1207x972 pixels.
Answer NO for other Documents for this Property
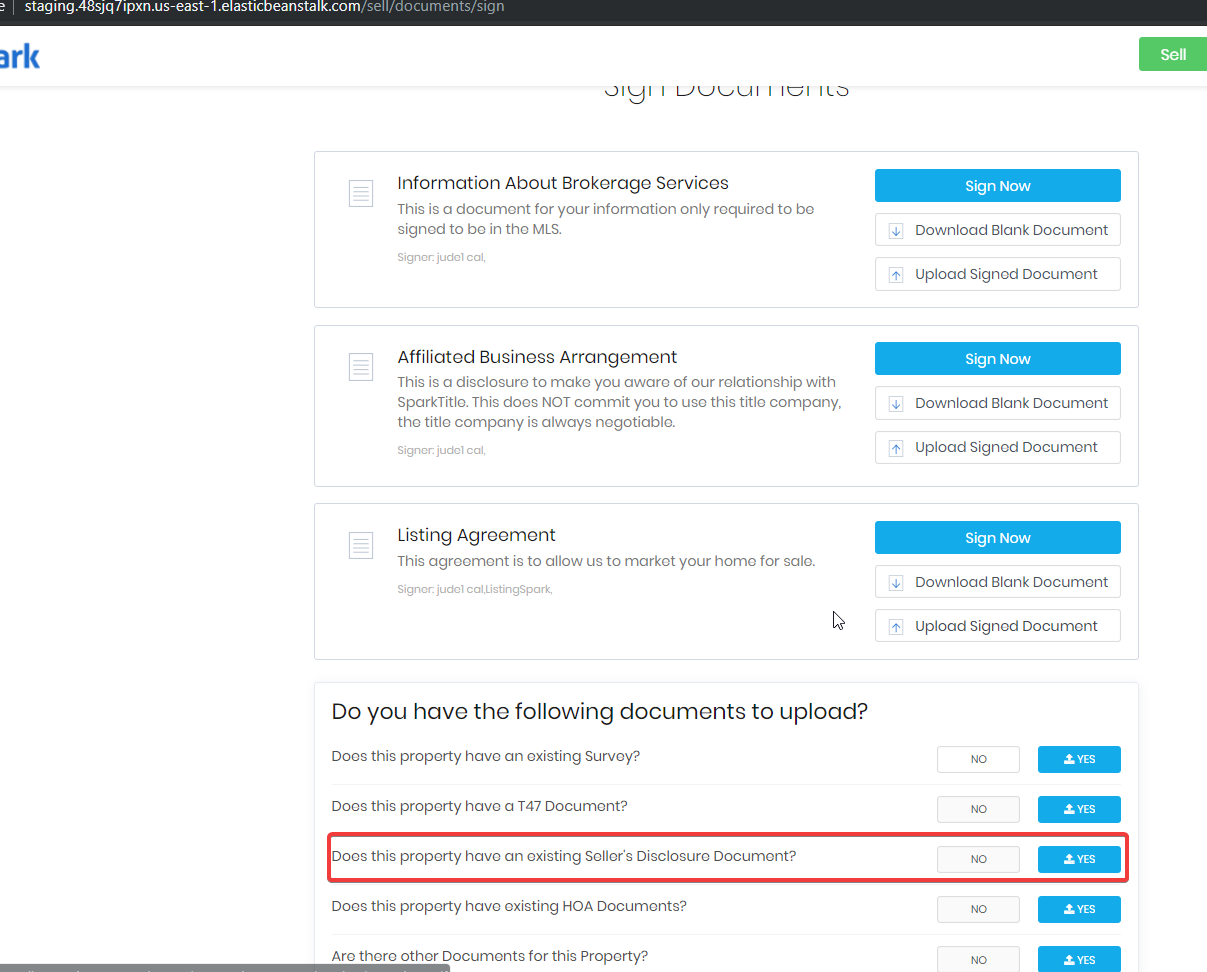(x=978, y=959)
